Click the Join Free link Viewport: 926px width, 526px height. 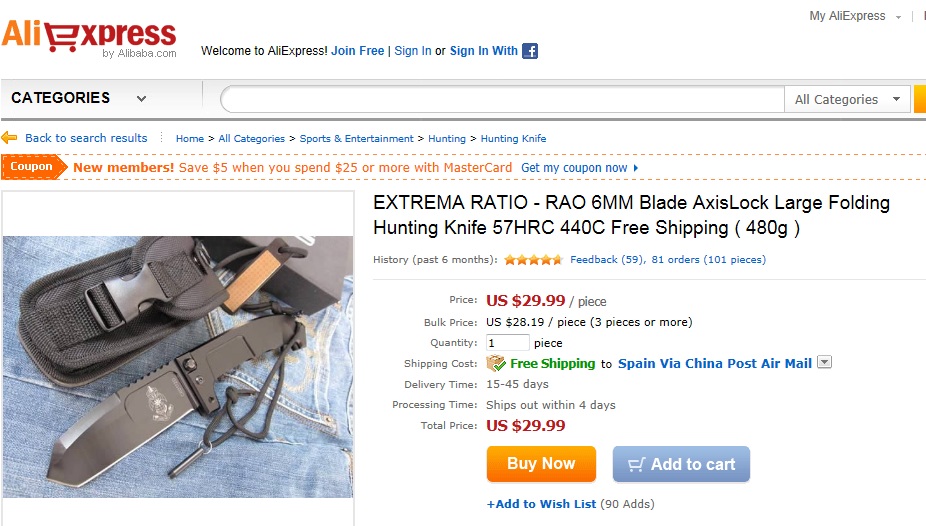pos(358,51)
